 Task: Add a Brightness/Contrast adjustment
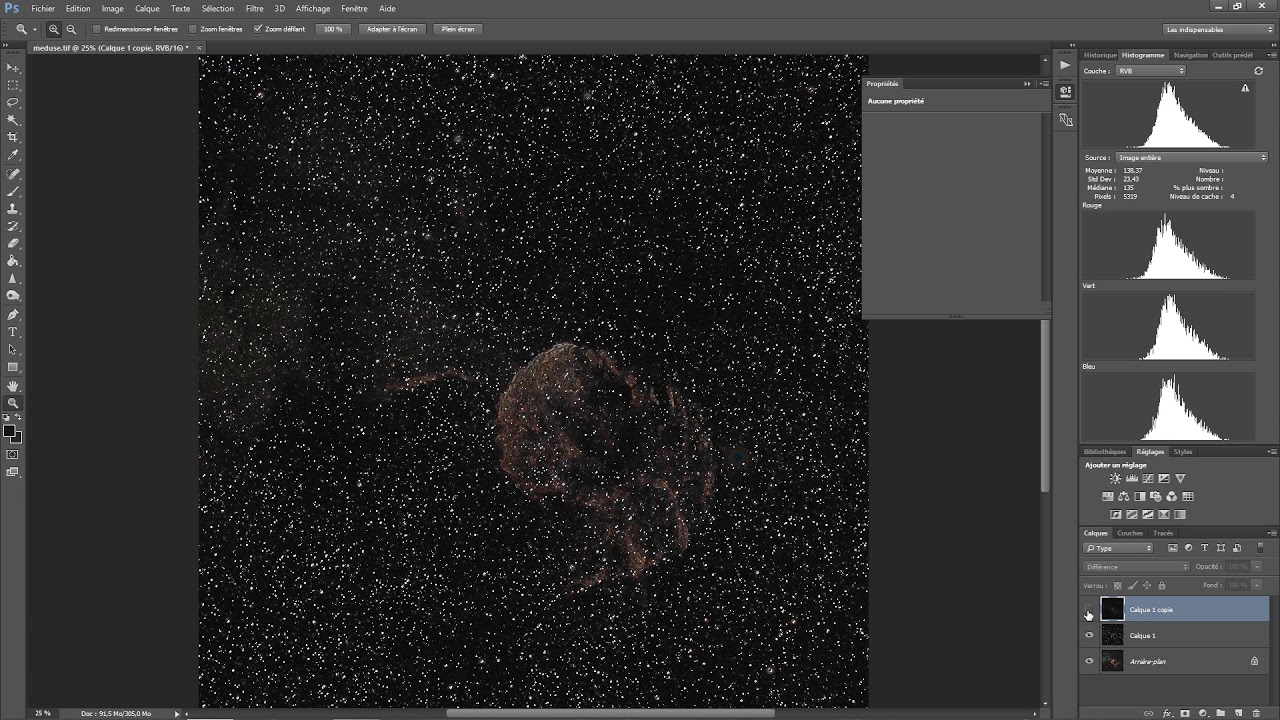(x=1115, y=478)
